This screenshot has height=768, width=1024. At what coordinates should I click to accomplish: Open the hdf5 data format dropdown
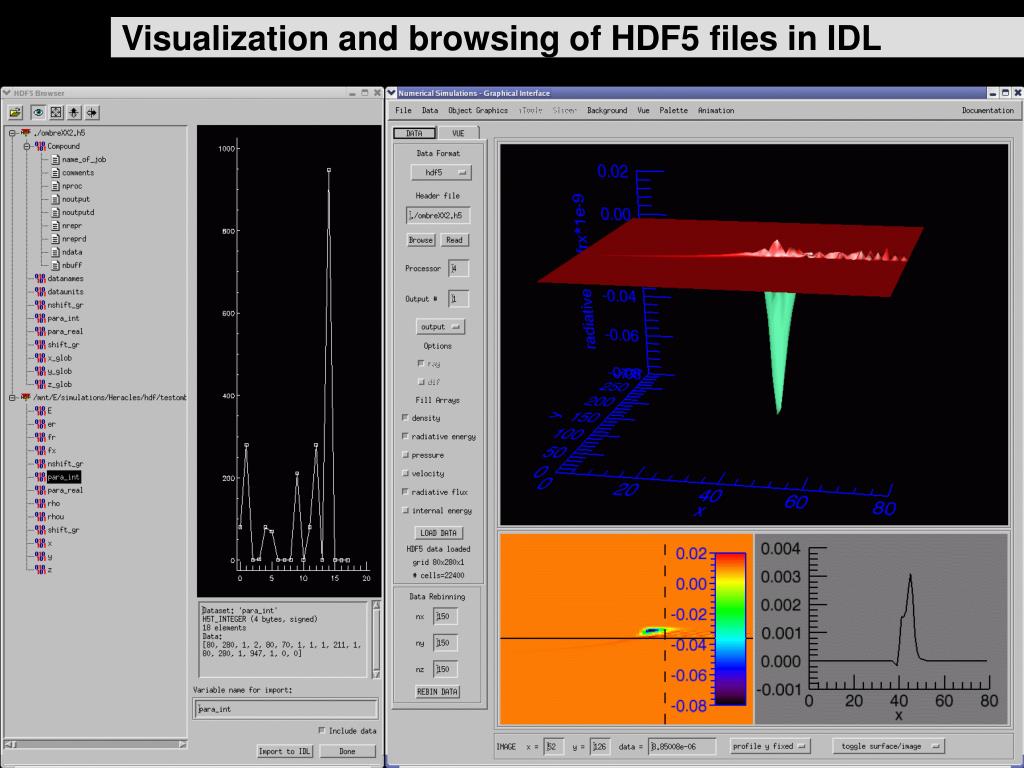pos(440,172)
